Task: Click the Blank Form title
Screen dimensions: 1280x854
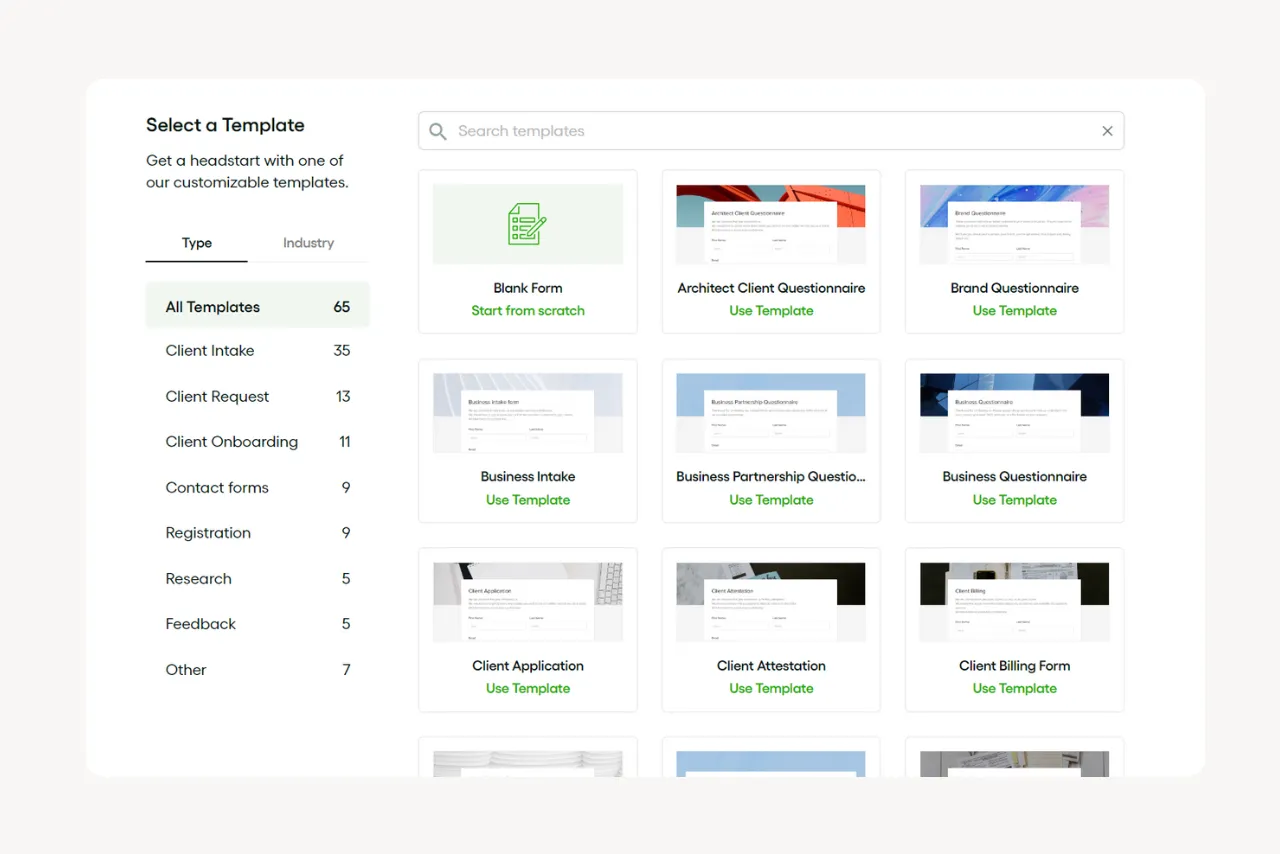Action: (528, 288)
